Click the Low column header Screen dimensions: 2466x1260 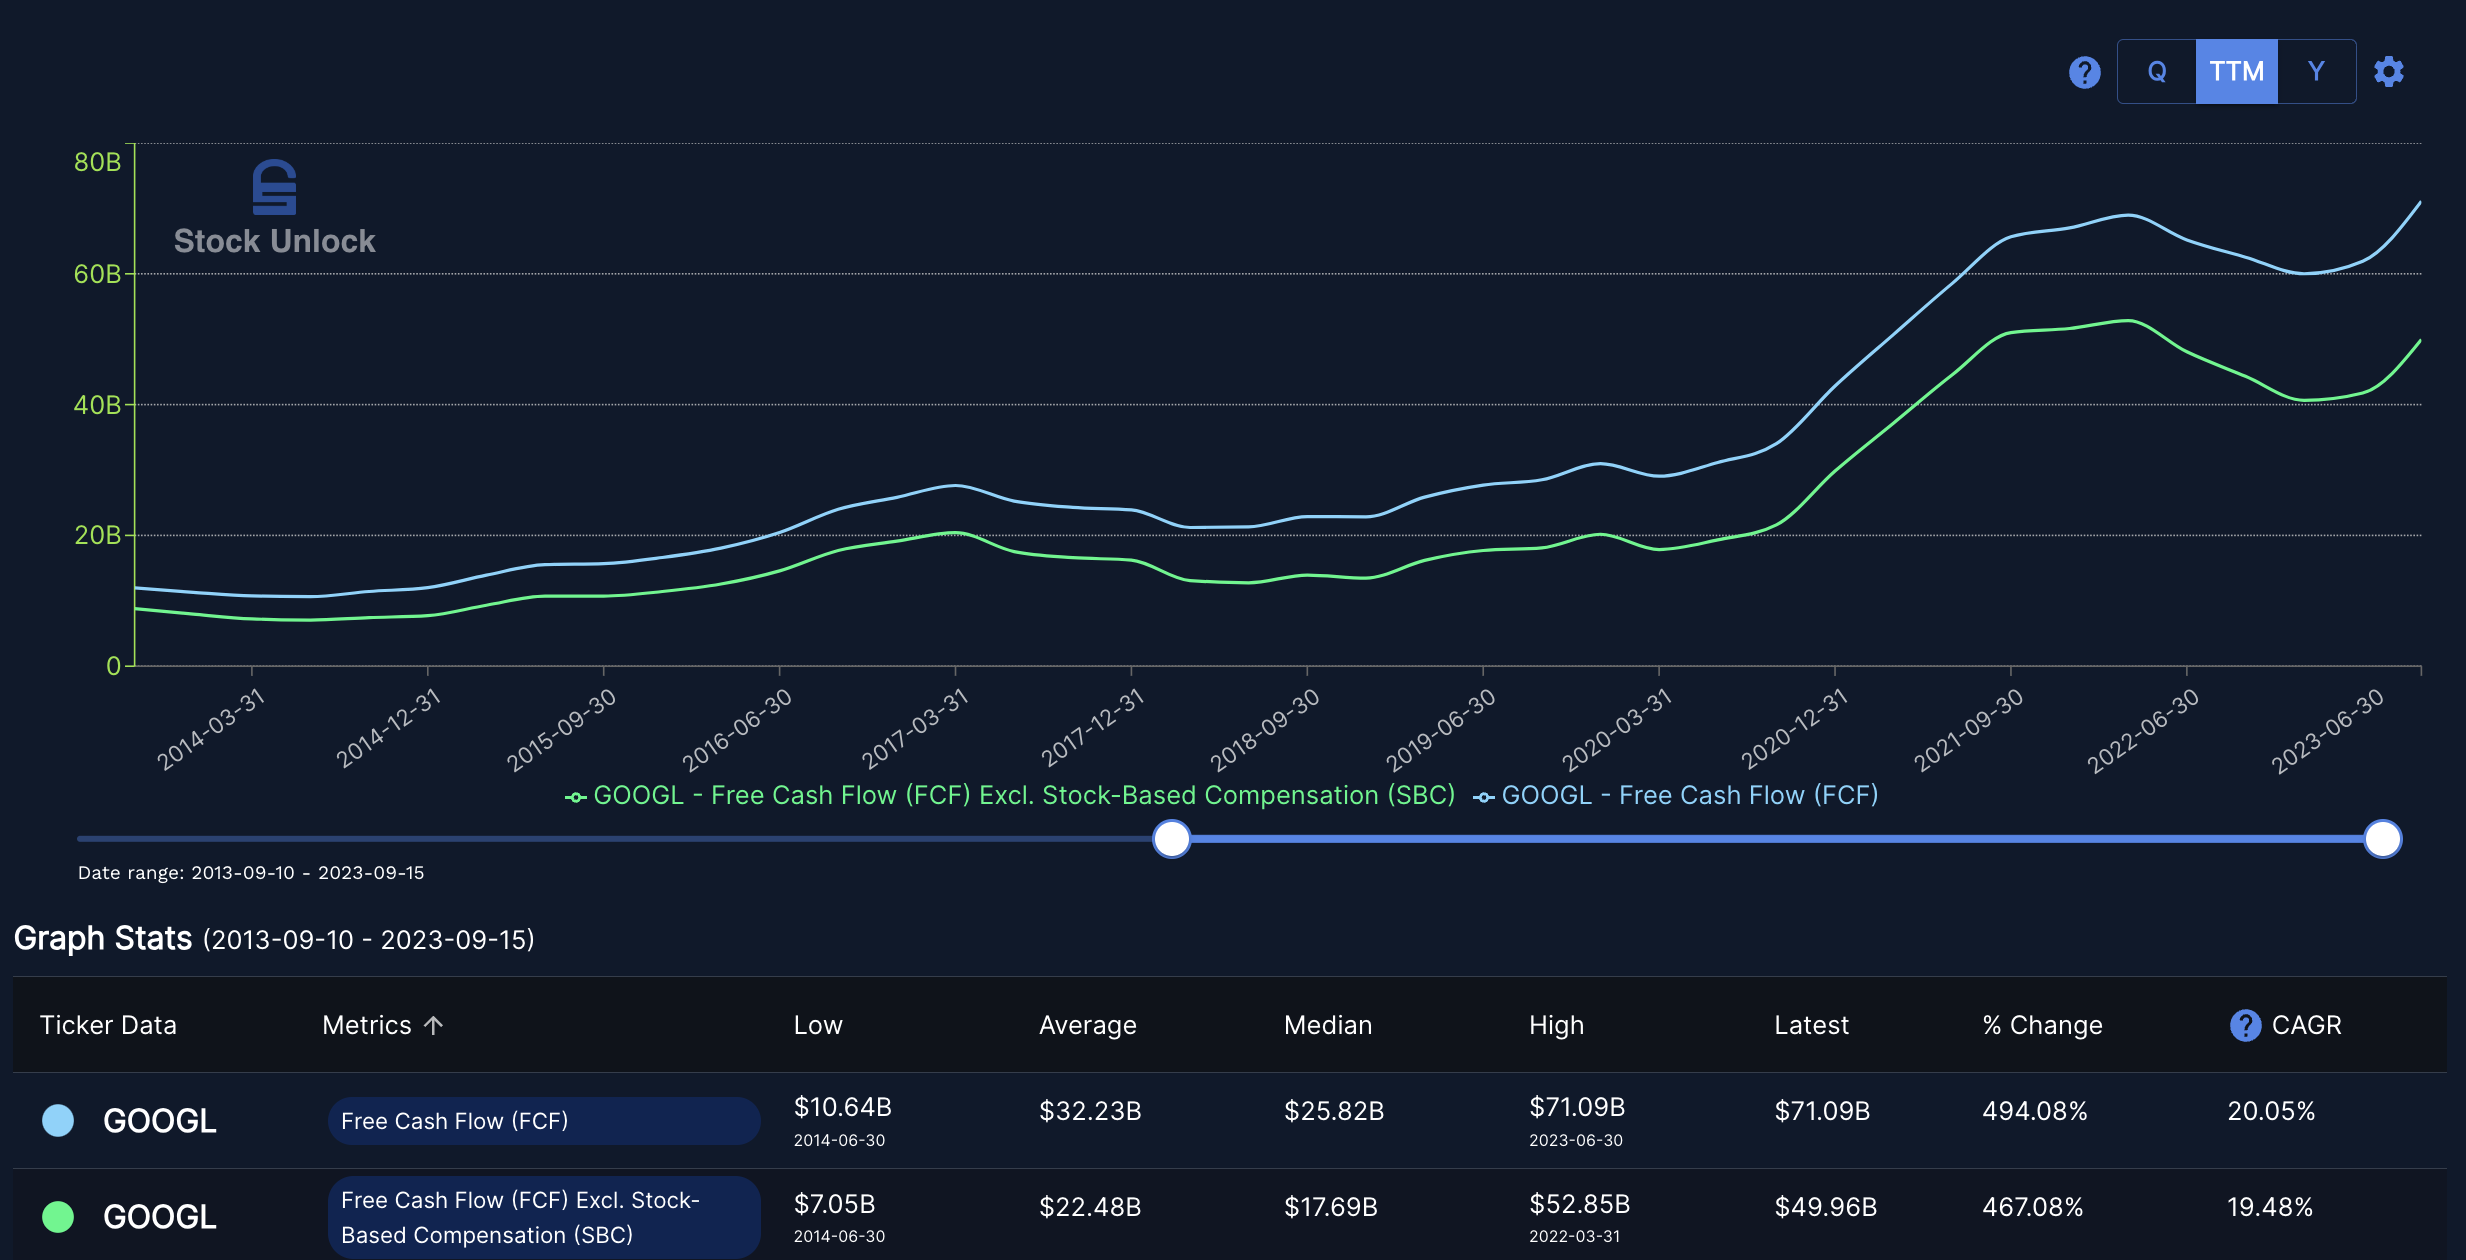click(818, 1025)
